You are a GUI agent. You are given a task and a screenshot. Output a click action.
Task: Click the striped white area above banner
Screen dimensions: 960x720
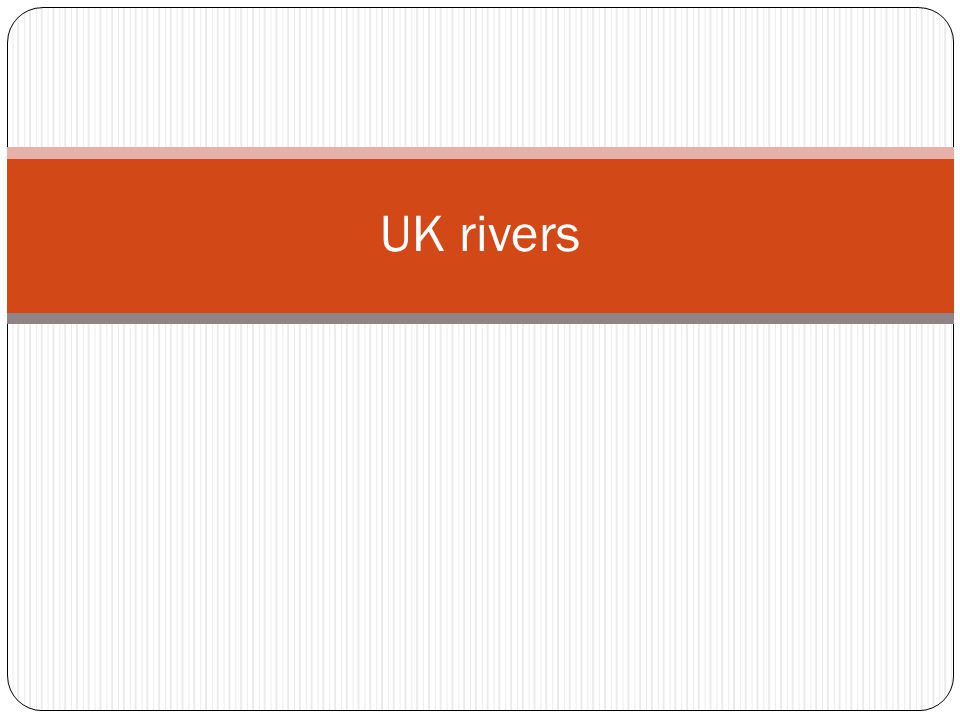pos(480,78)
